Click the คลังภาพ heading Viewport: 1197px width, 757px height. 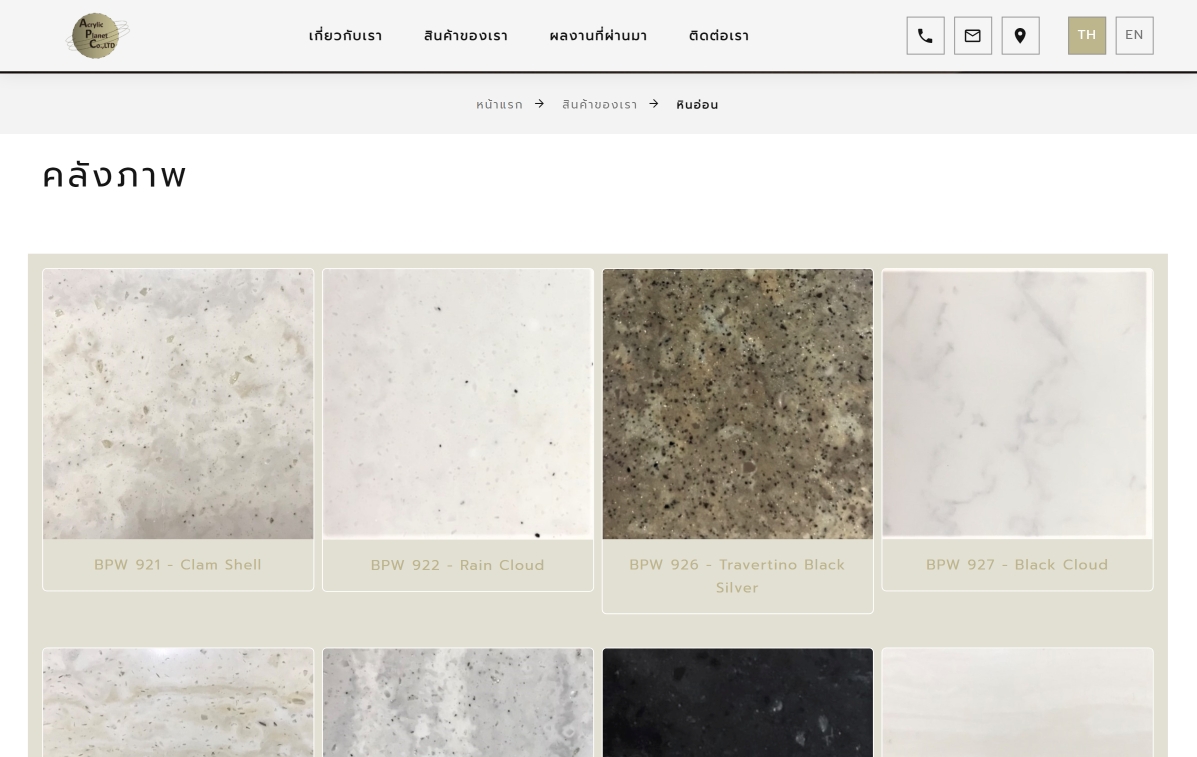115,176
